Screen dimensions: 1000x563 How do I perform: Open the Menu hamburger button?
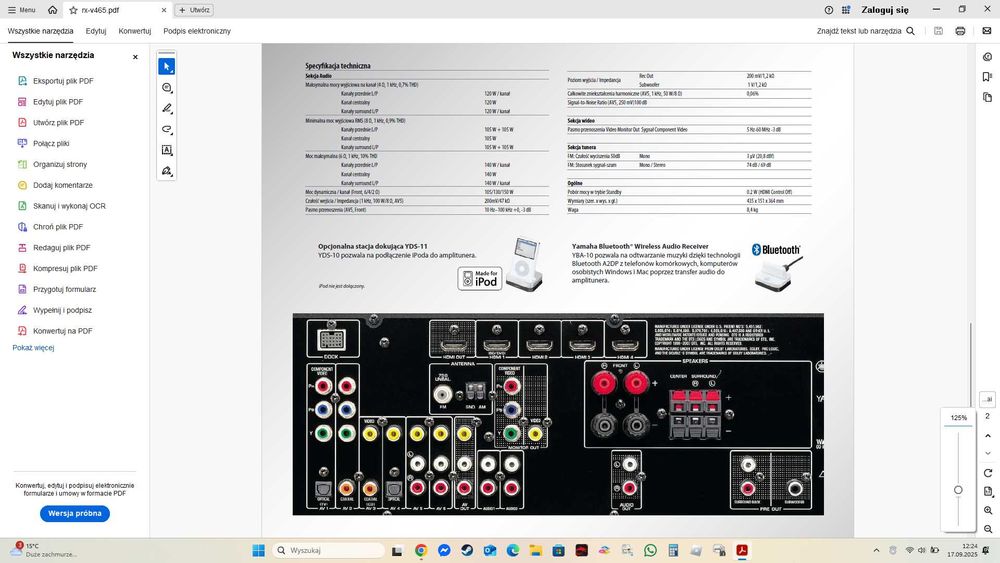coord(21,10)
